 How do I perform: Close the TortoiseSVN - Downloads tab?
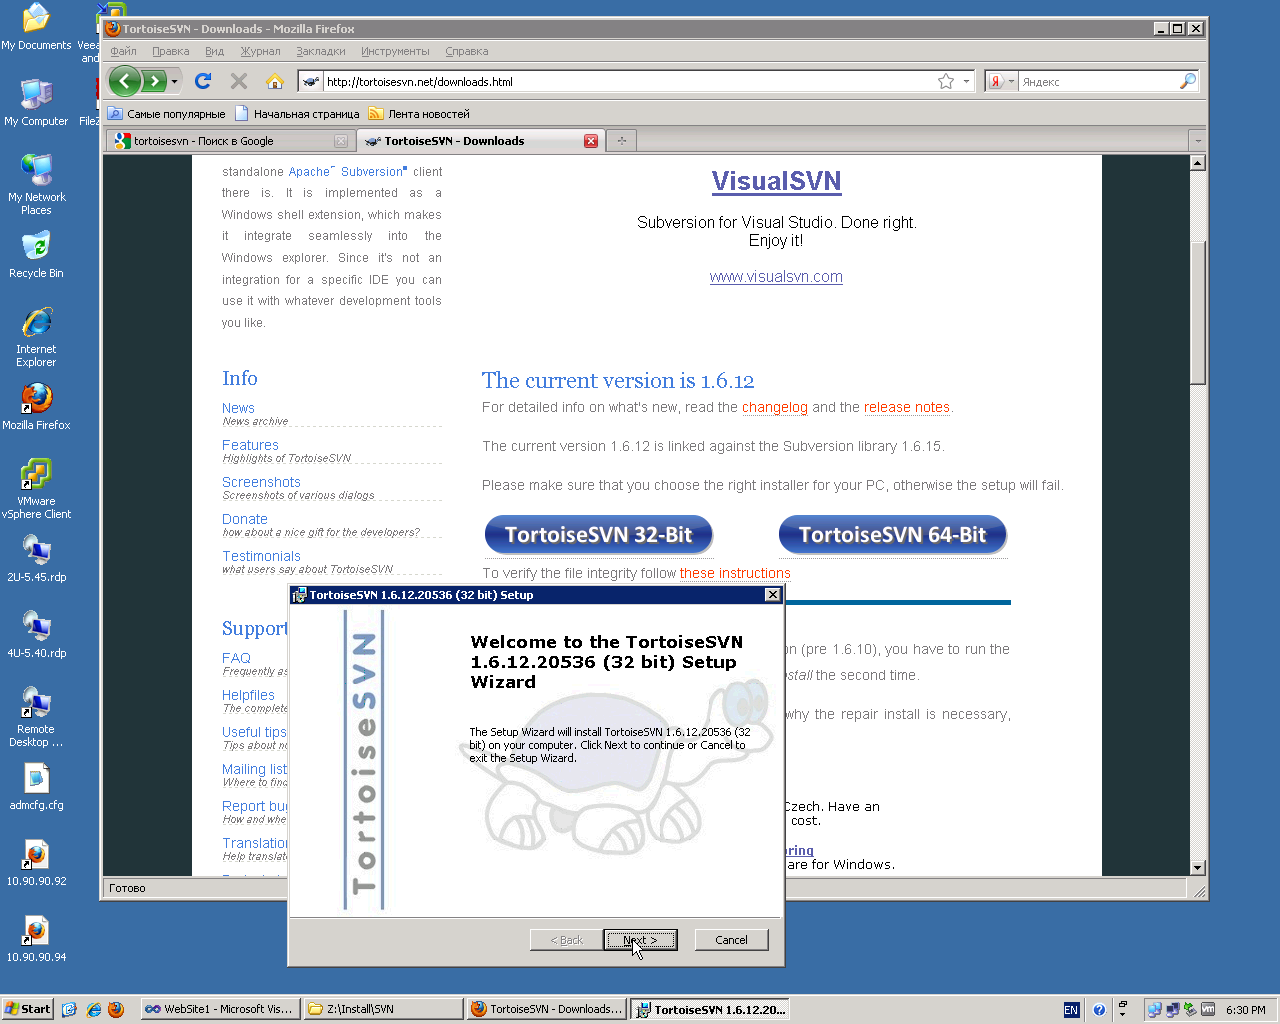coord(591,141)
